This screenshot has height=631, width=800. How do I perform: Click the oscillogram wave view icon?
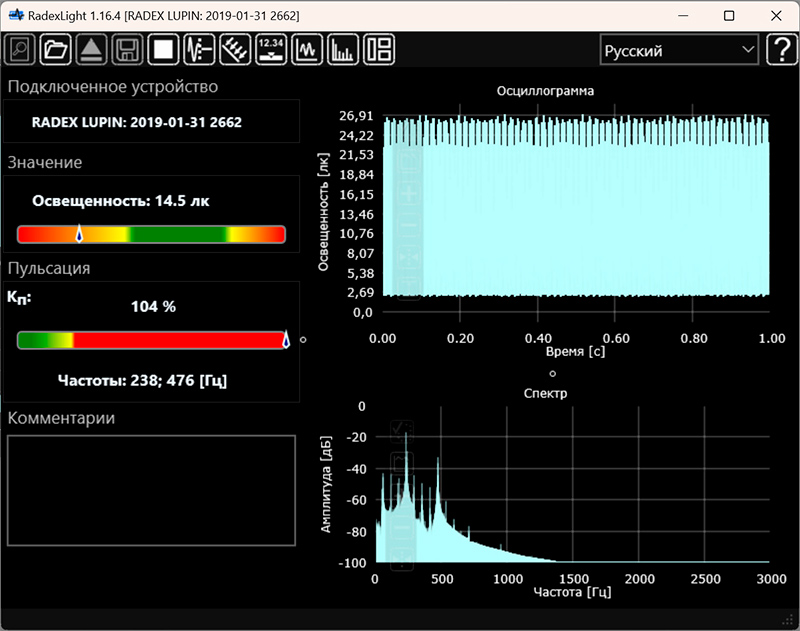tap(307, 49)
